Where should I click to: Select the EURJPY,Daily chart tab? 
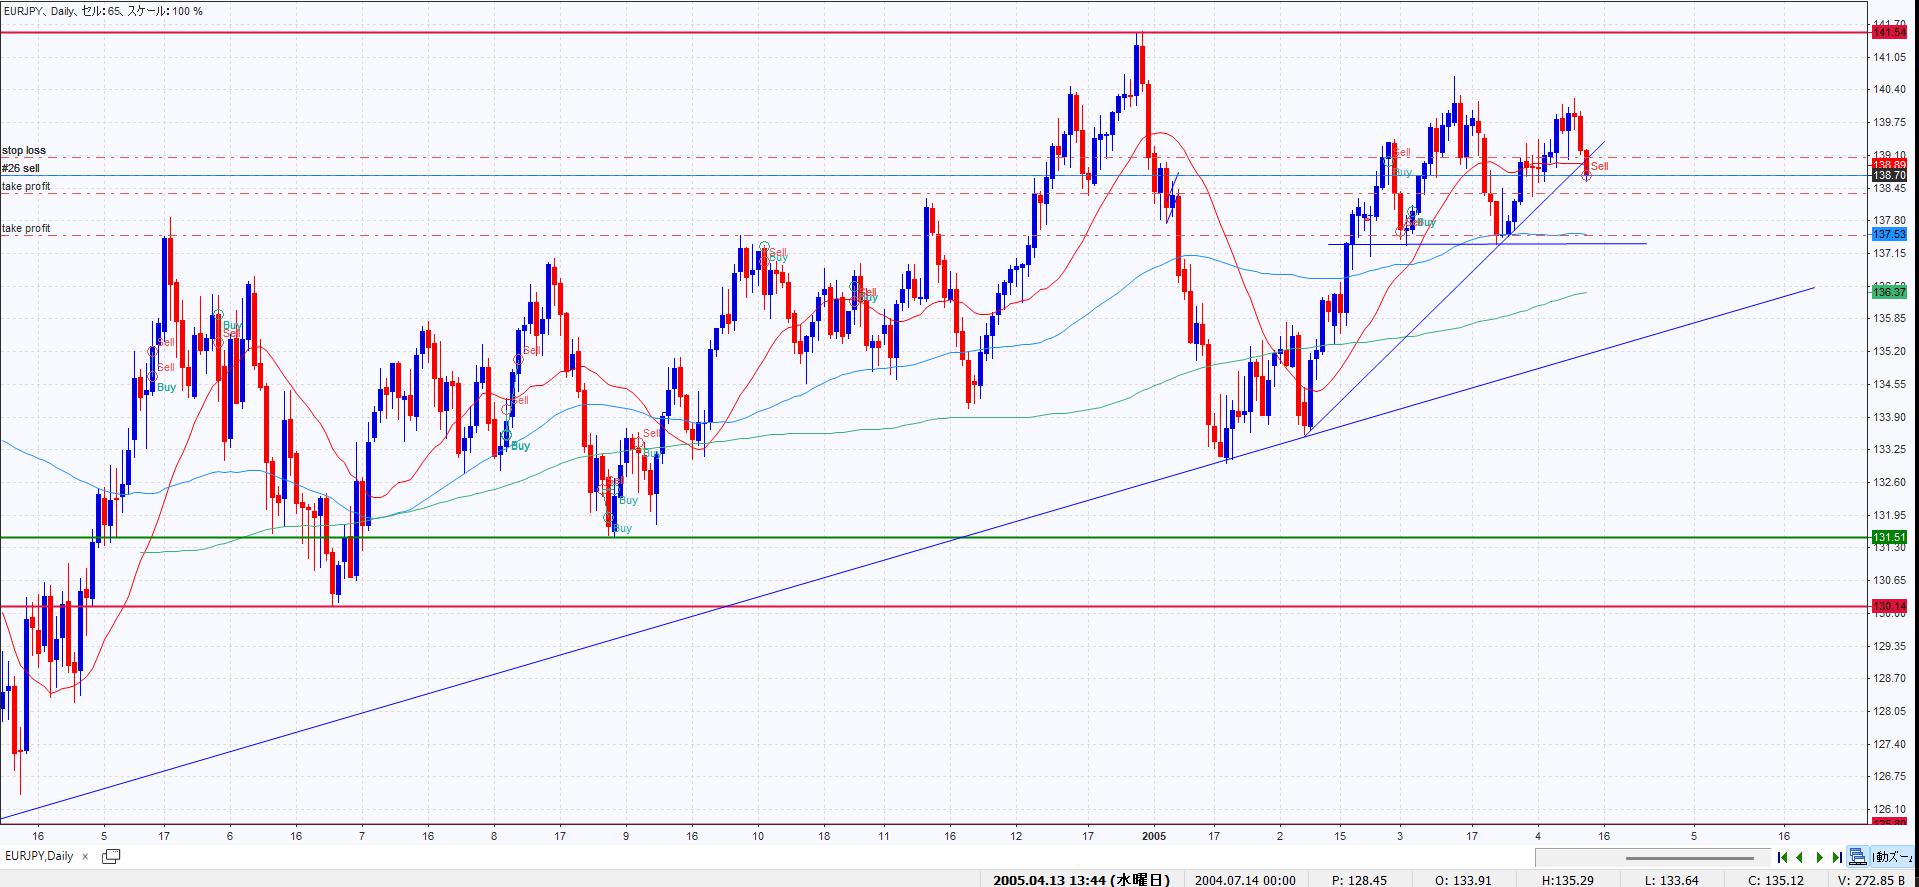pyautogui.click(x=39, y=857)
